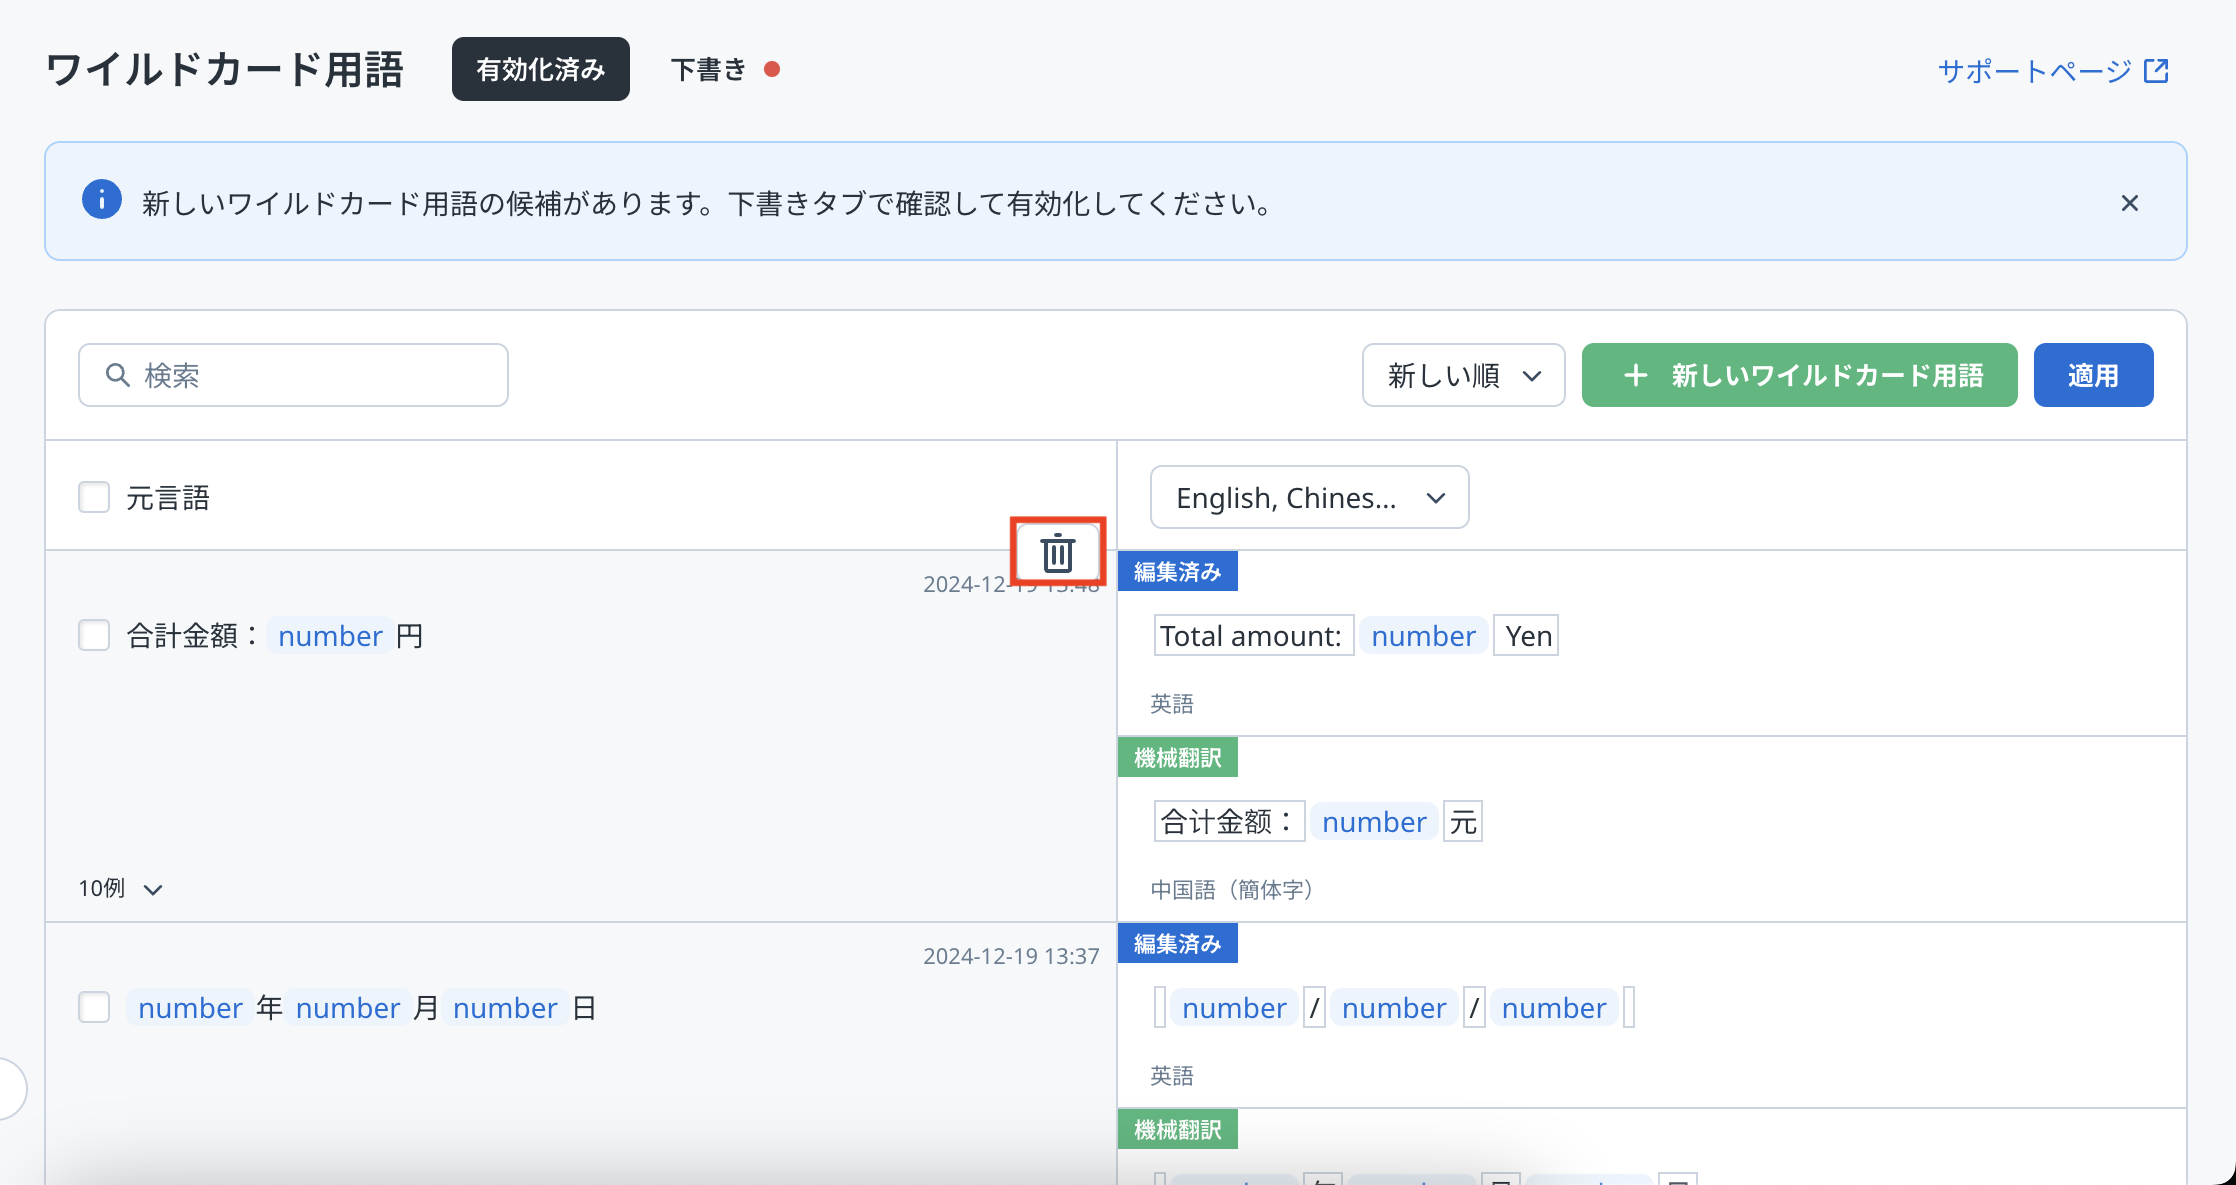Dismiss the notification banner with X

pyautogui.click(x=2129, y=203)
